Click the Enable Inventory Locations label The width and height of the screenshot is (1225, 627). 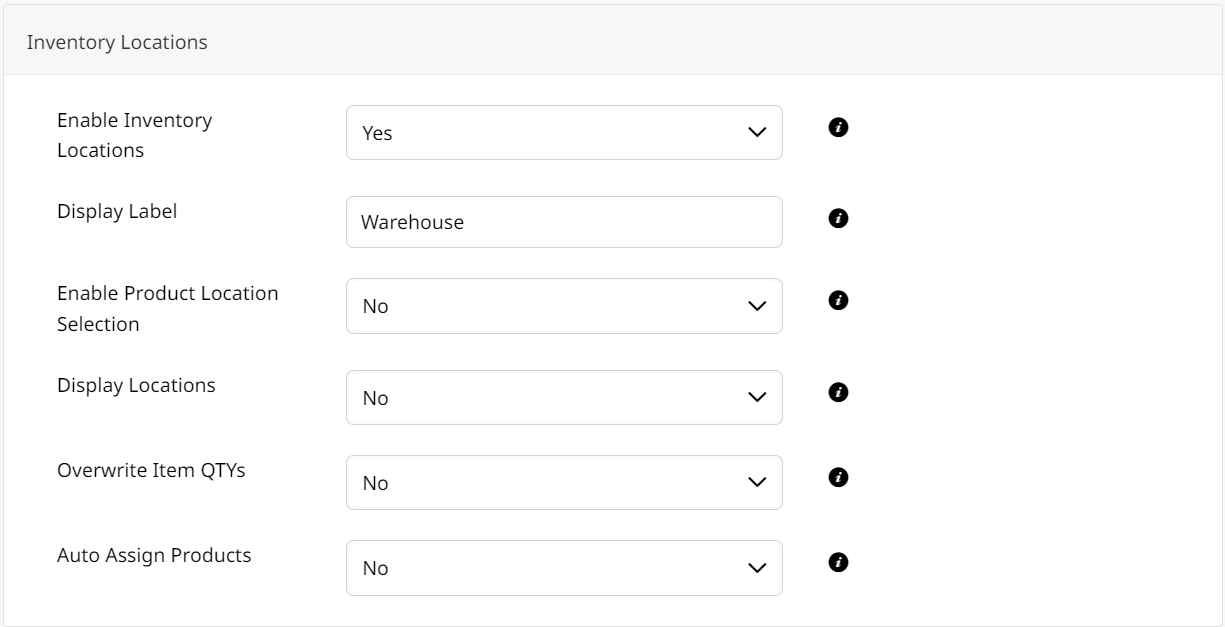tap(135, 133)
